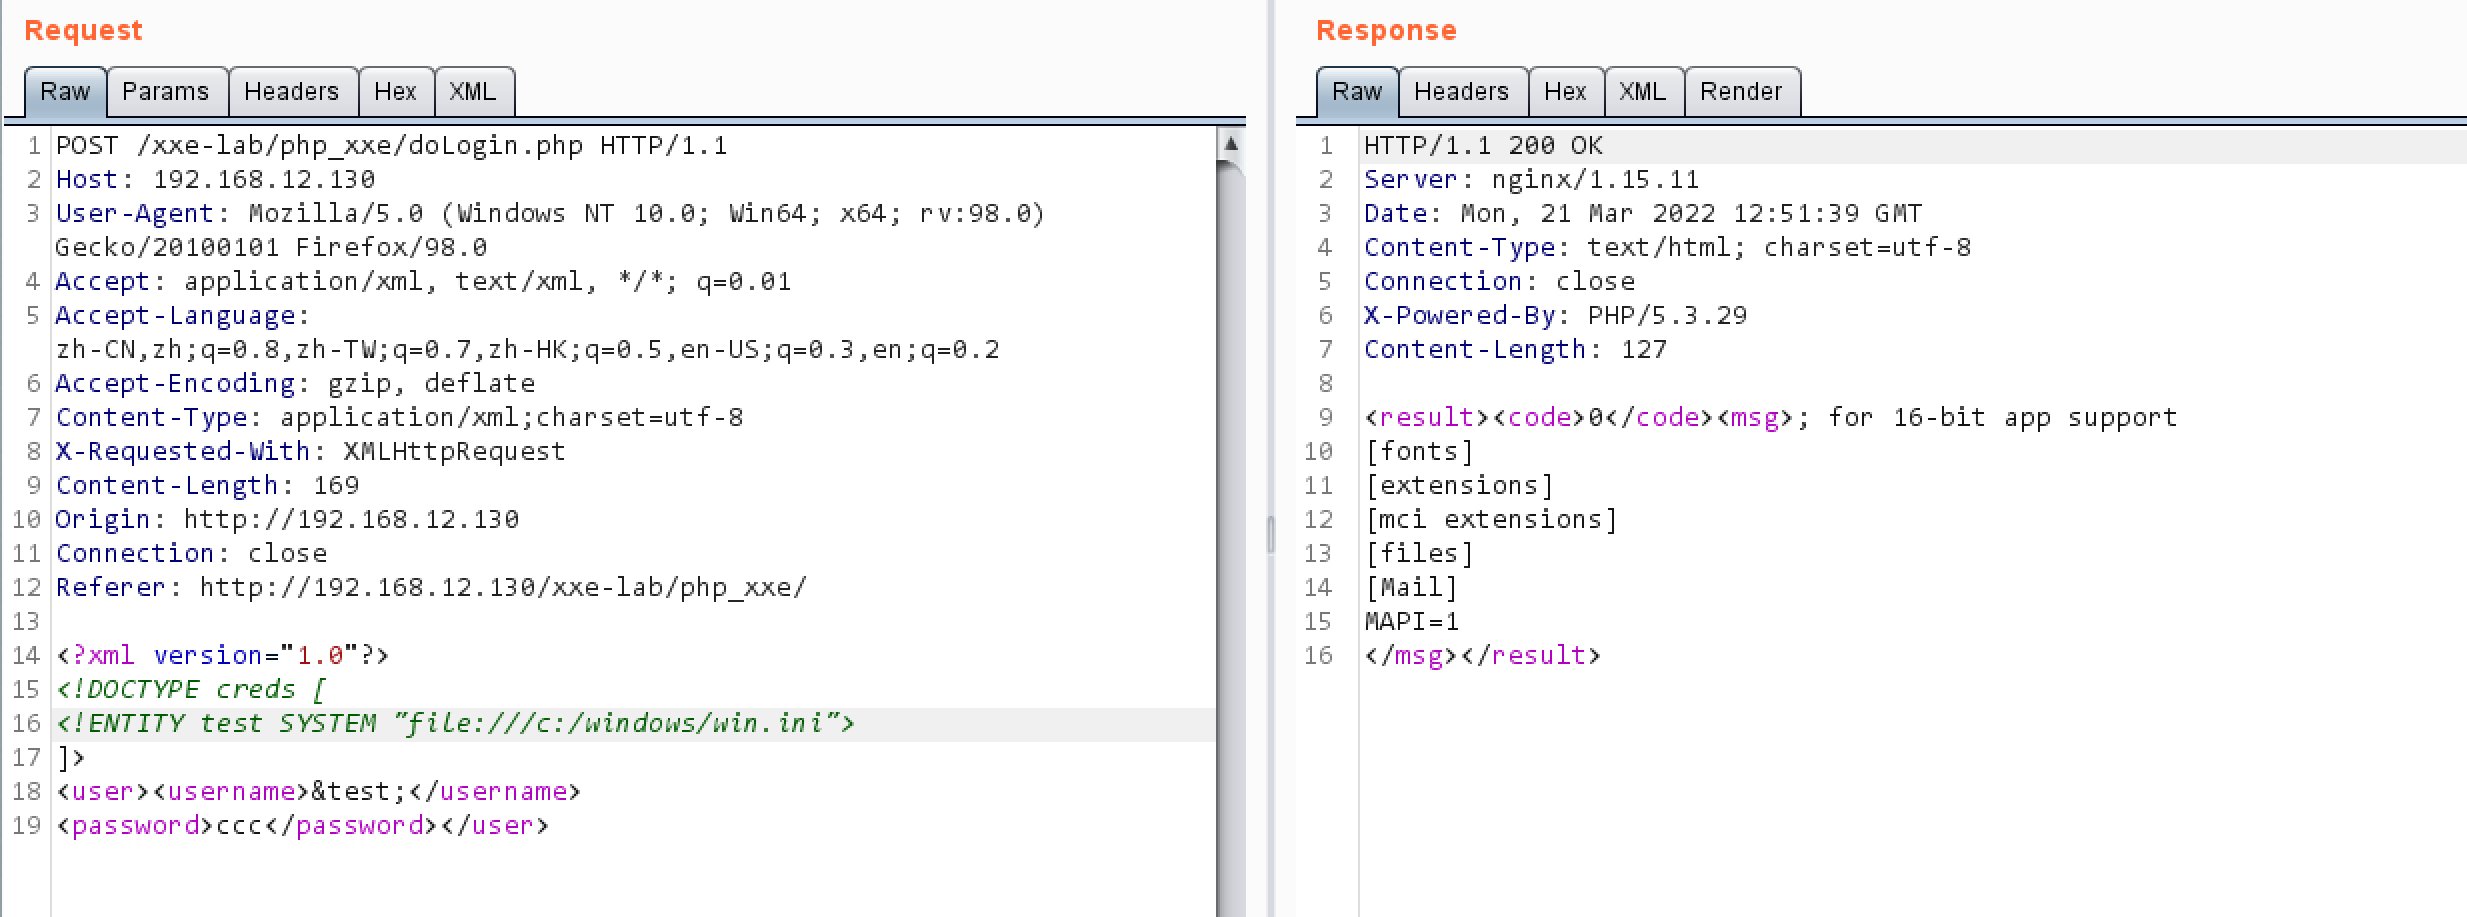
Task: Click the <result><code>0</code> response line
Action: [1771, 418]
